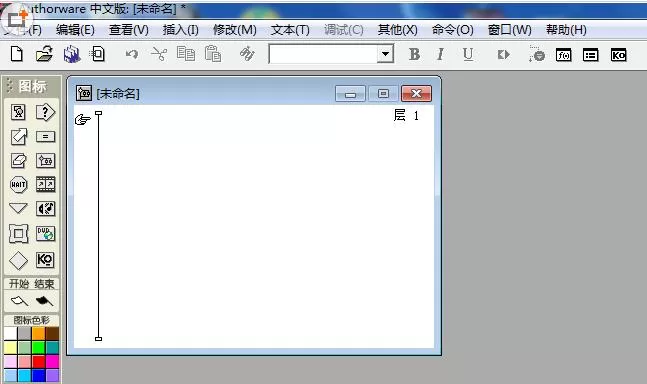Screen dimensions: 647x384
Task: Create a new file from toolbar
Action: tap(17, 54)
